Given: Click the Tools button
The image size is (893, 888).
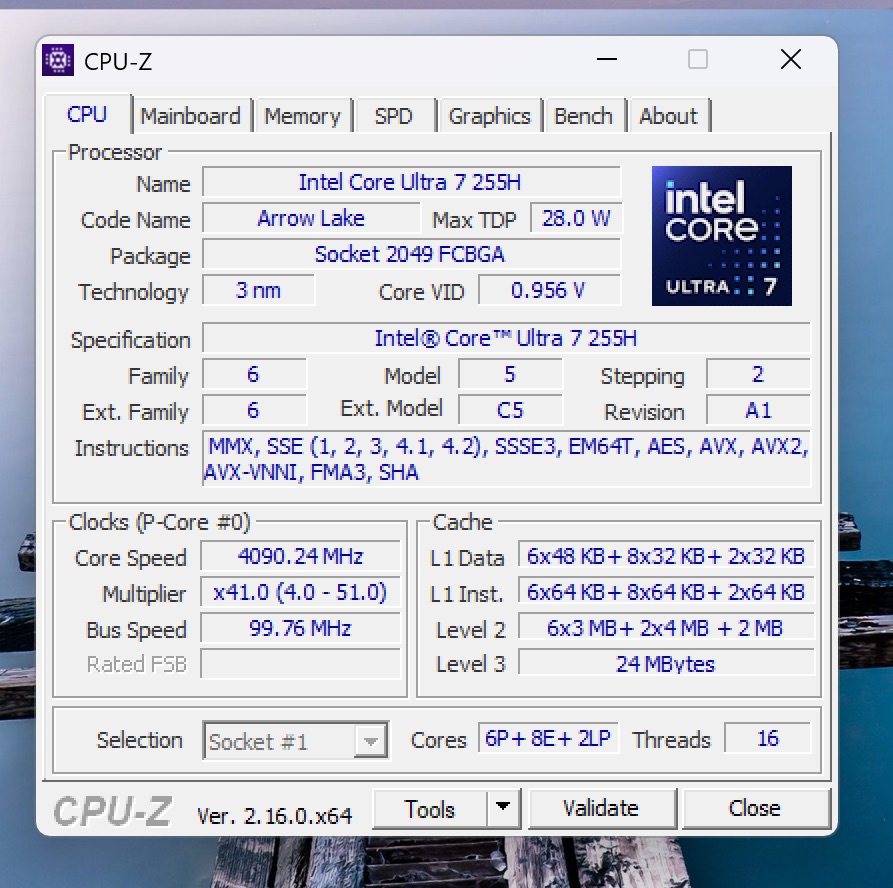Looking at the screenshot, I should click(429, 809).
